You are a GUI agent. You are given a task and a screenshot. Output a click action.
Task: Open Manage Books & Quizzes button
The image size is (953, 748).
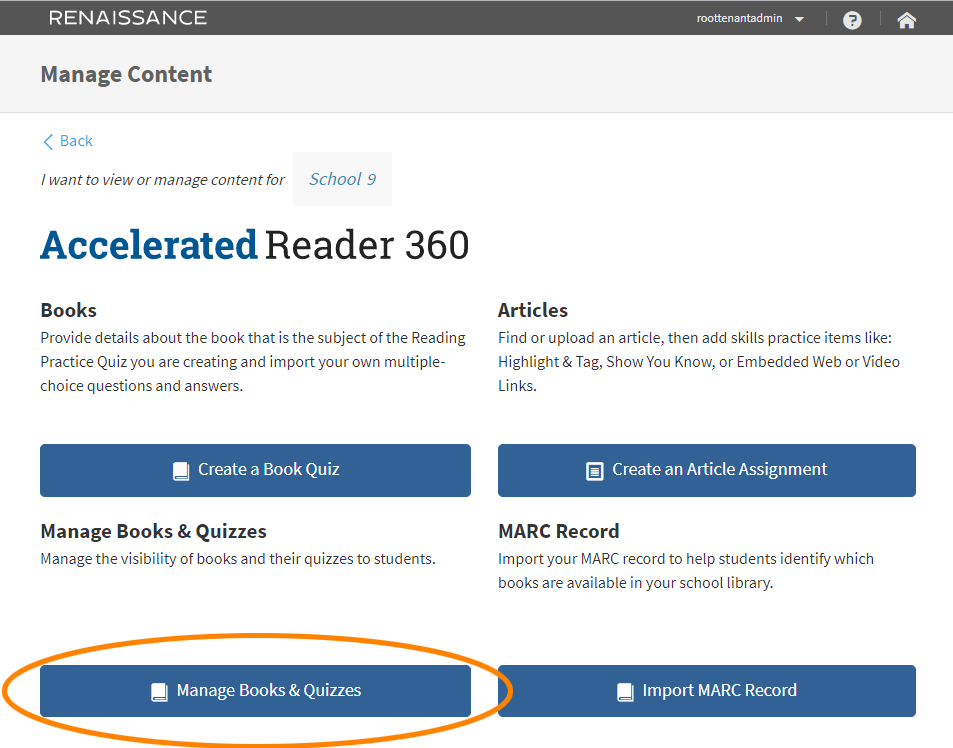click(255, 691)
